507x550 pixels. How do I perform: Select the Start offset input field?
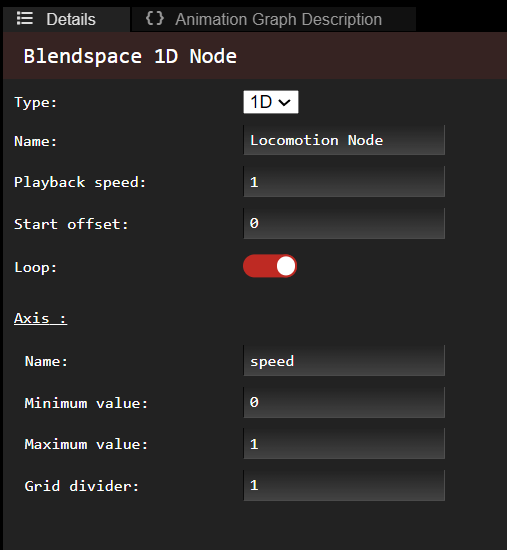344,223
